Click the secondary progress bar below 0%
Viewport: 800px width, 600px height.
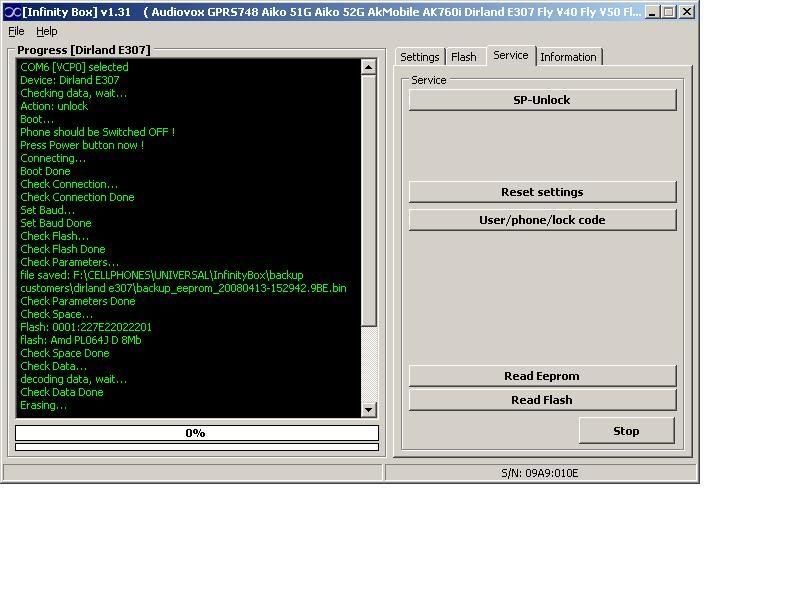(x=197, y=447)
